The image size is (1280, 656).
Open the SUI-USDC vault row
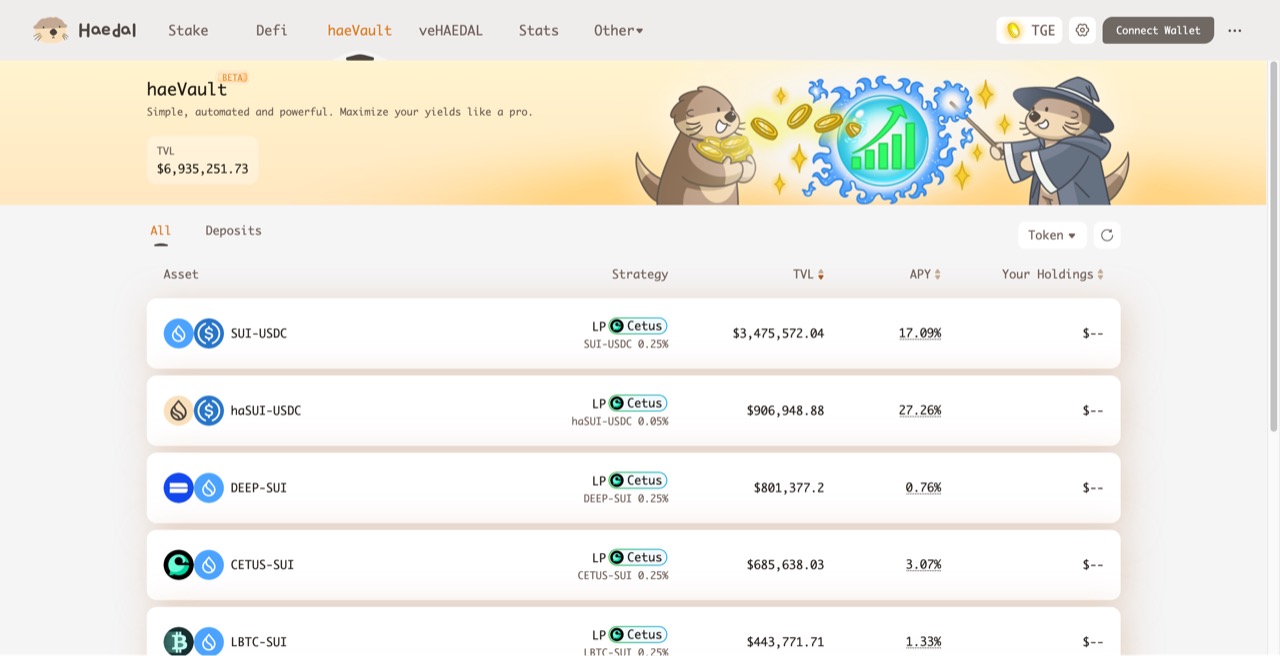tap(633, 333)
